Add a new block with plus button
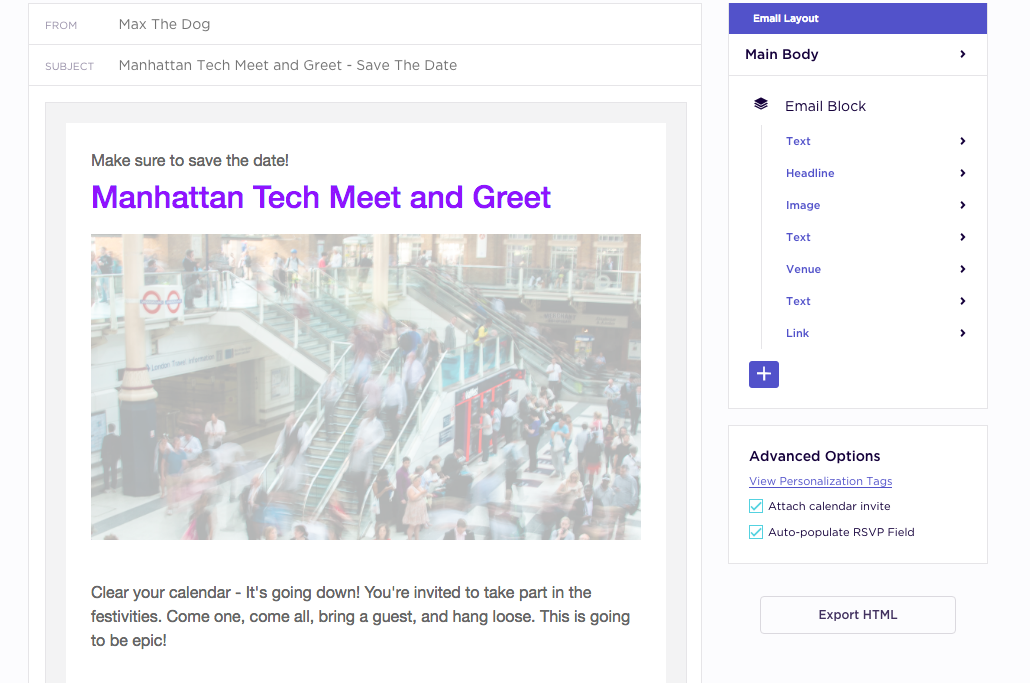 [763, 374]
